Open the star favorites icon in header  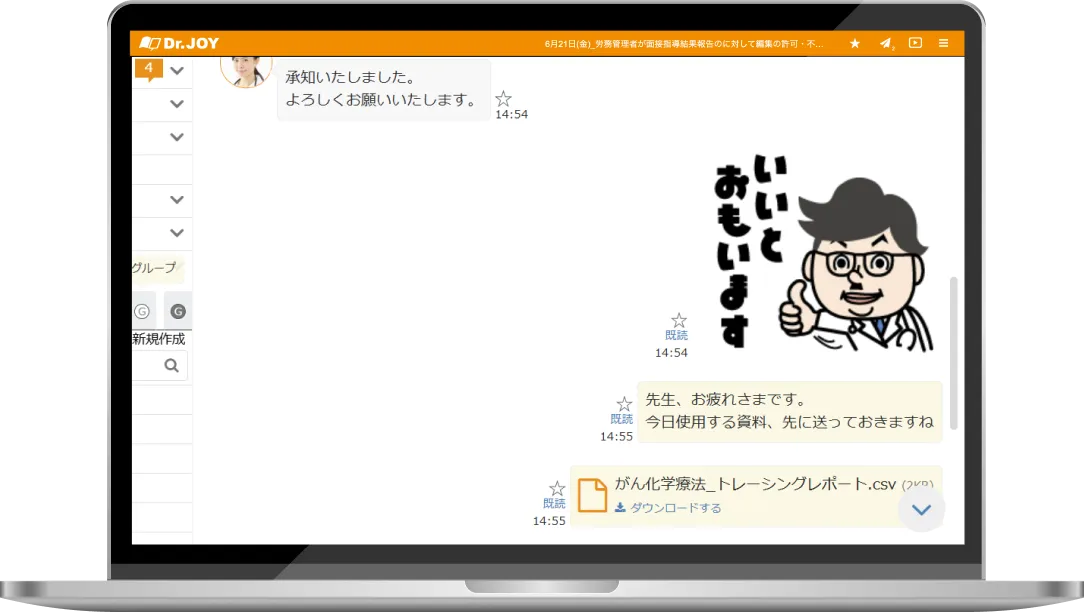855,43
